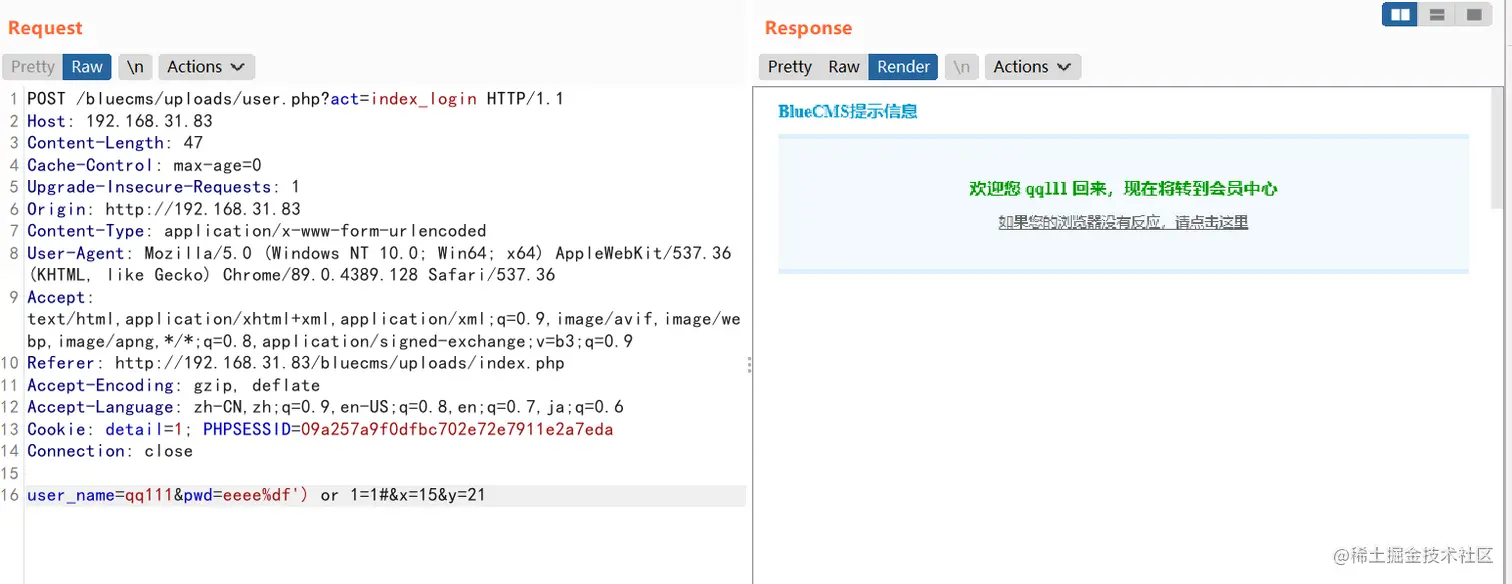Select the Pretty tab in Request panel

click(x=33, y=67)
